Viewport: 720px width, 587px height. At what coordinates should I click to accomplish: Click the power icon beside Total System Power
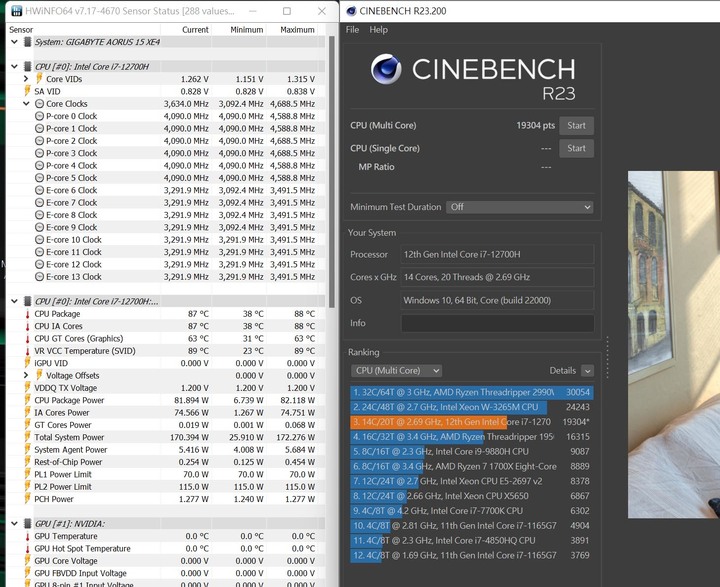(27, 437)
